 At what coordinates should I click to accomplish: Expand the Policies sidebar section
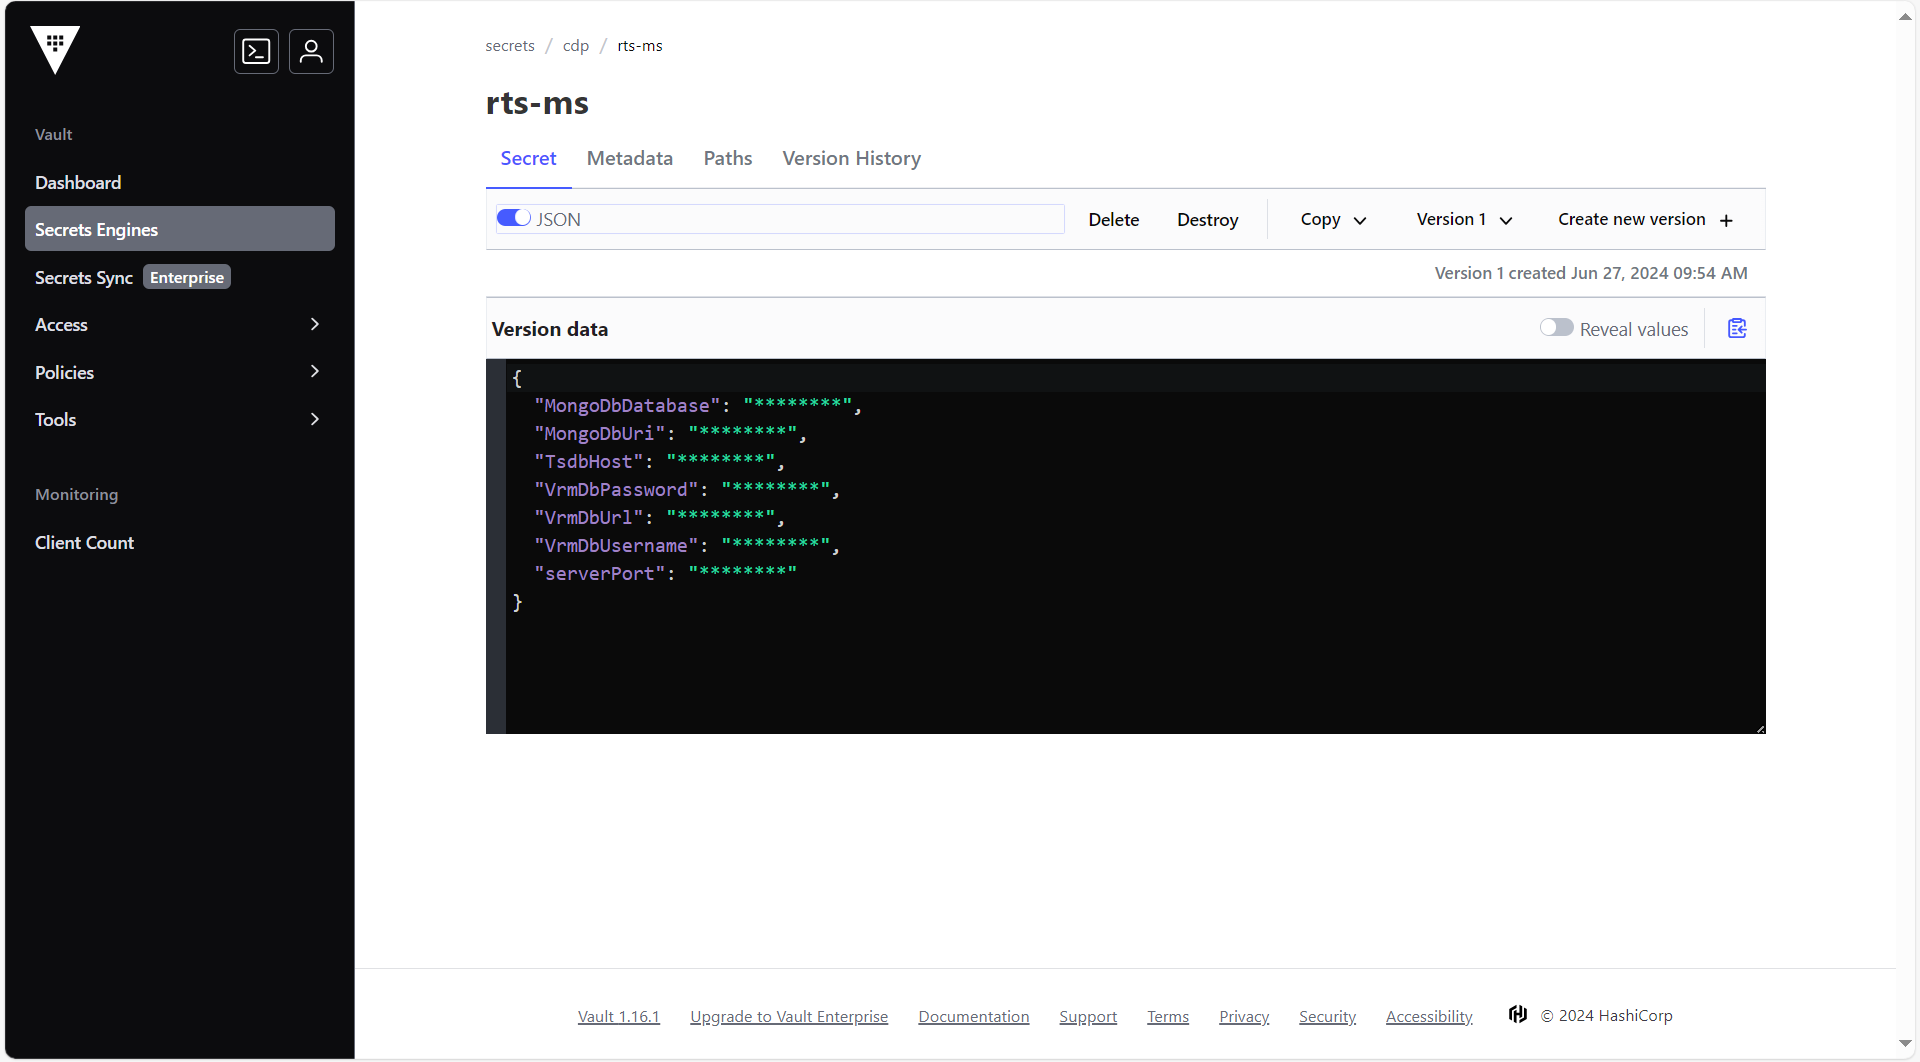(179, 372)
